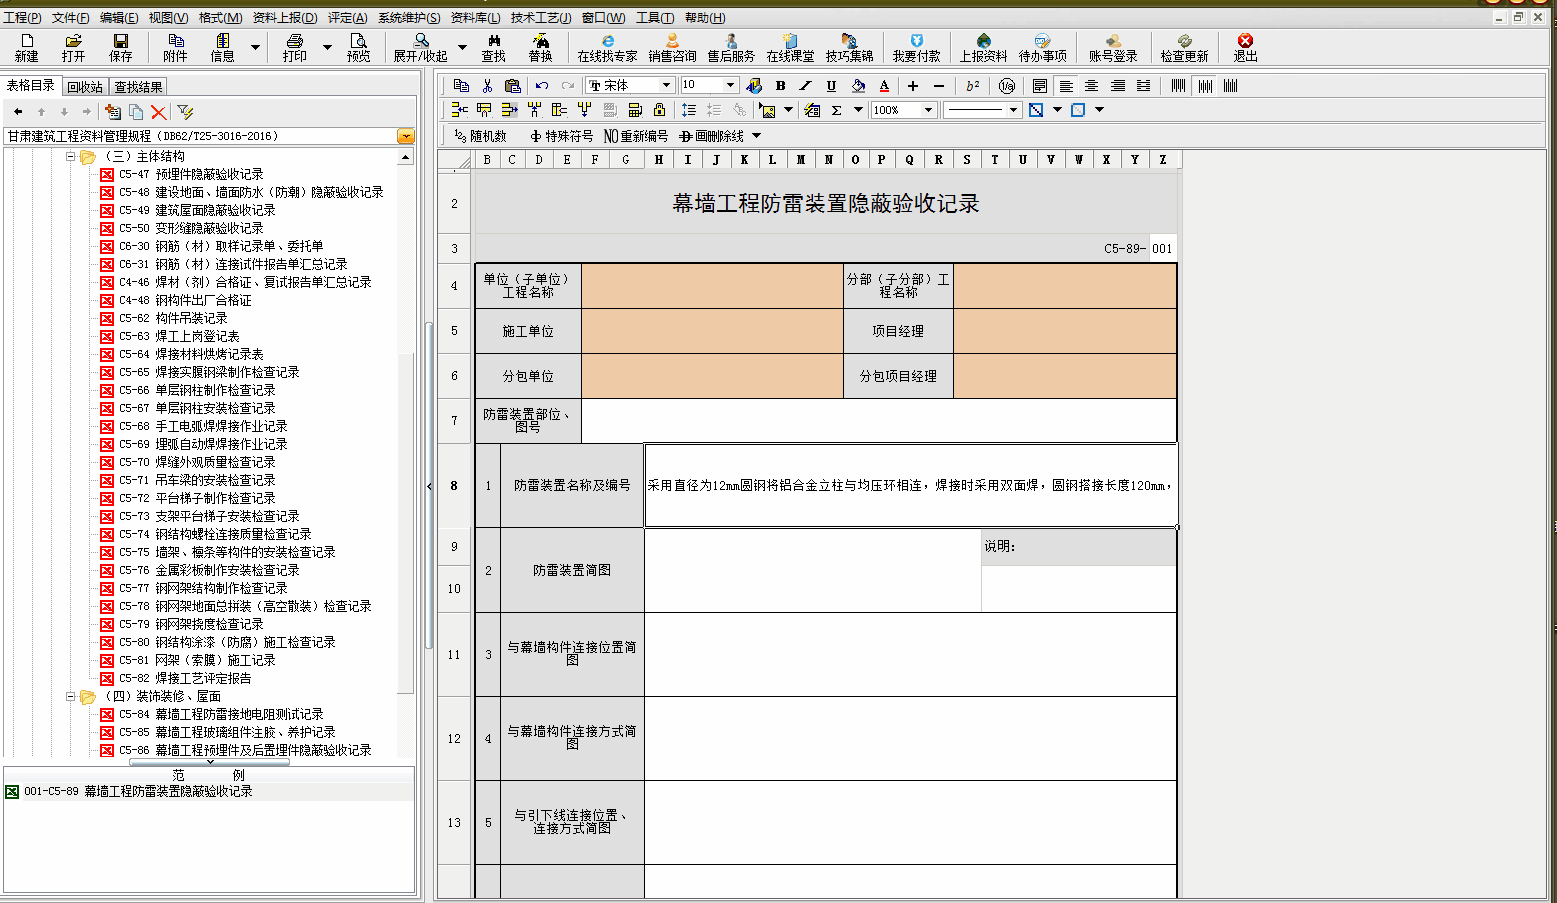
Task: Click the 保存 (Save) toolbar icon
Action: [x=120, y=47]
